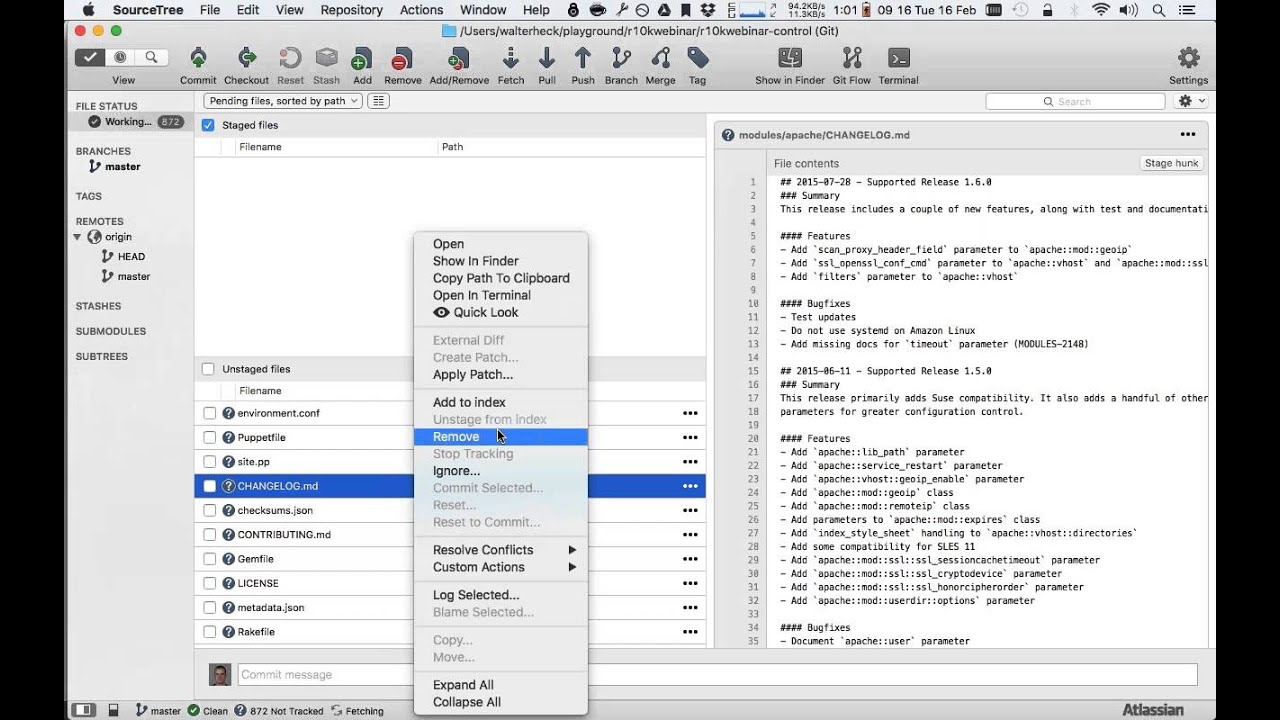Open the Branch tool
This screenshot has height=720, width=1280.
click(621, 59)
